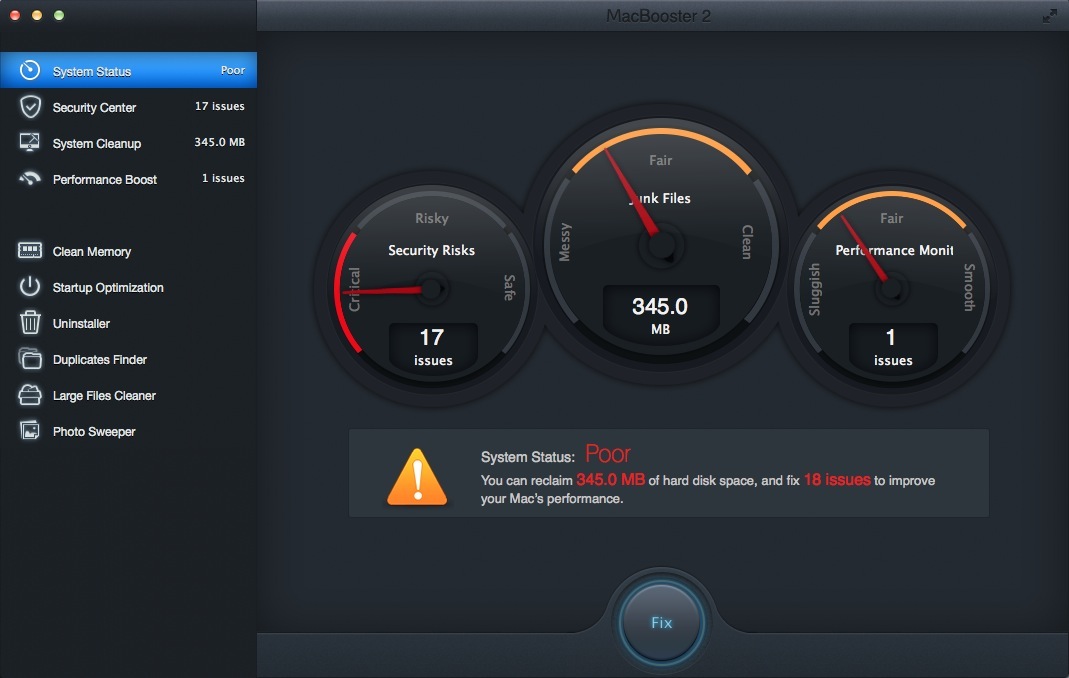The image size is (1069, 678).
Task: Click the Performance Monitor gauge dial
Action: pyautogui.click(x=891, y=289)
